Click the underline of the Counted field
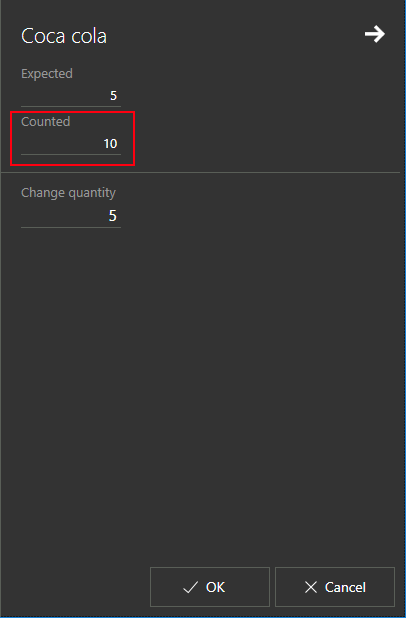This screenshot has width=406, height=618. [x=71, y=154]
